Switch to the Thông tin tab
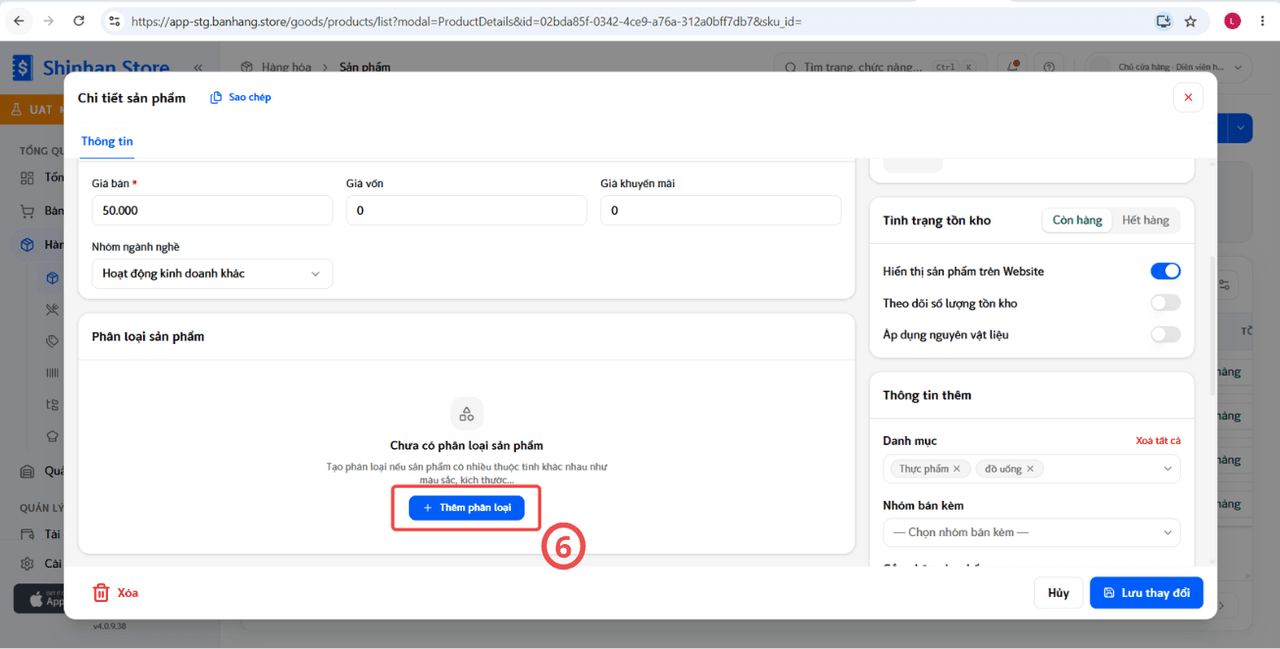Screen dimensions: 1280x649 pos(107,141)
